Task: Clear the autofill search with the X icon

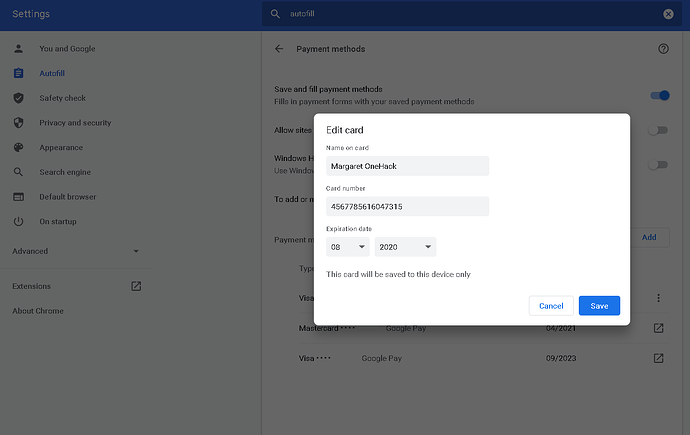Action: coord(668,14)
